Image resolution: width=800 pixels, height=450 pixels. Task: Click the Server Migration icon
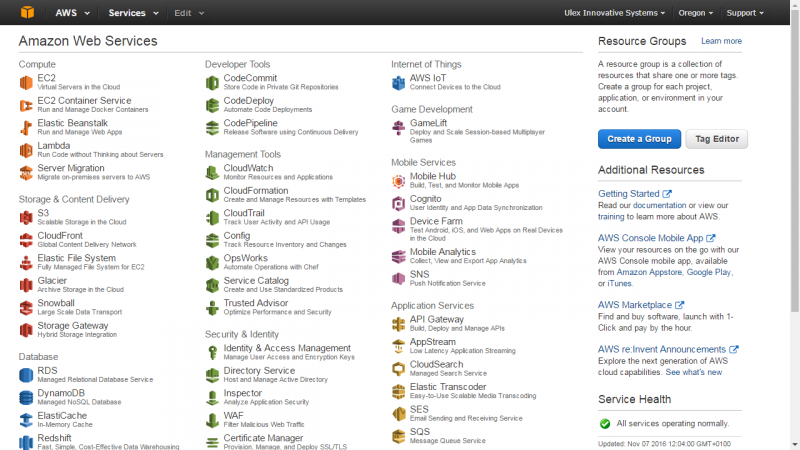[x=26, y=172]
